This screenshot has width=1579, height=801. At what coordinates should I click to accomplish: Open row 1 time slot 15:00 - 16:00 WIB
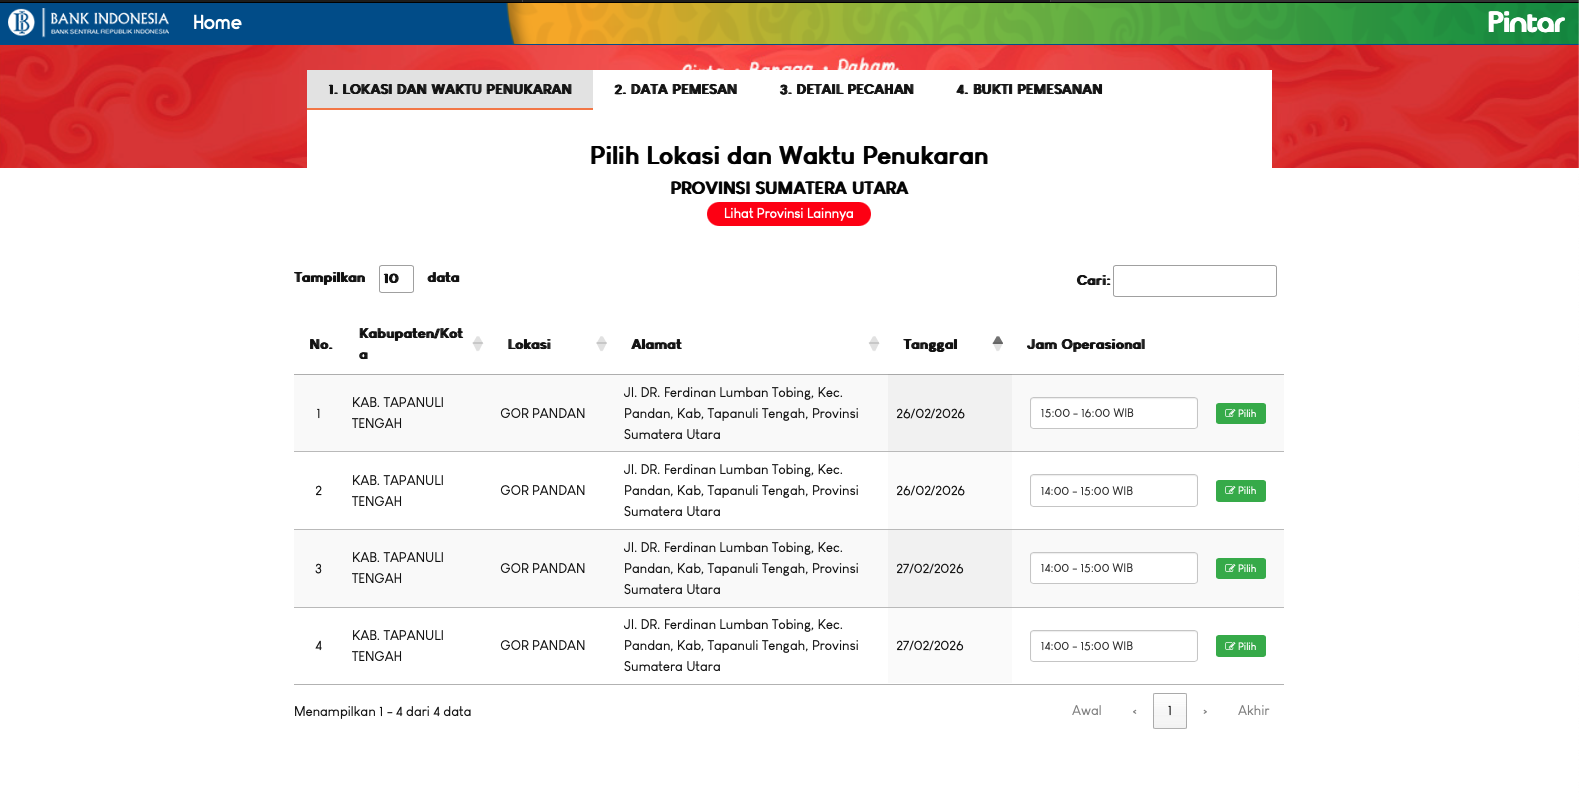tap(1114, 413)
